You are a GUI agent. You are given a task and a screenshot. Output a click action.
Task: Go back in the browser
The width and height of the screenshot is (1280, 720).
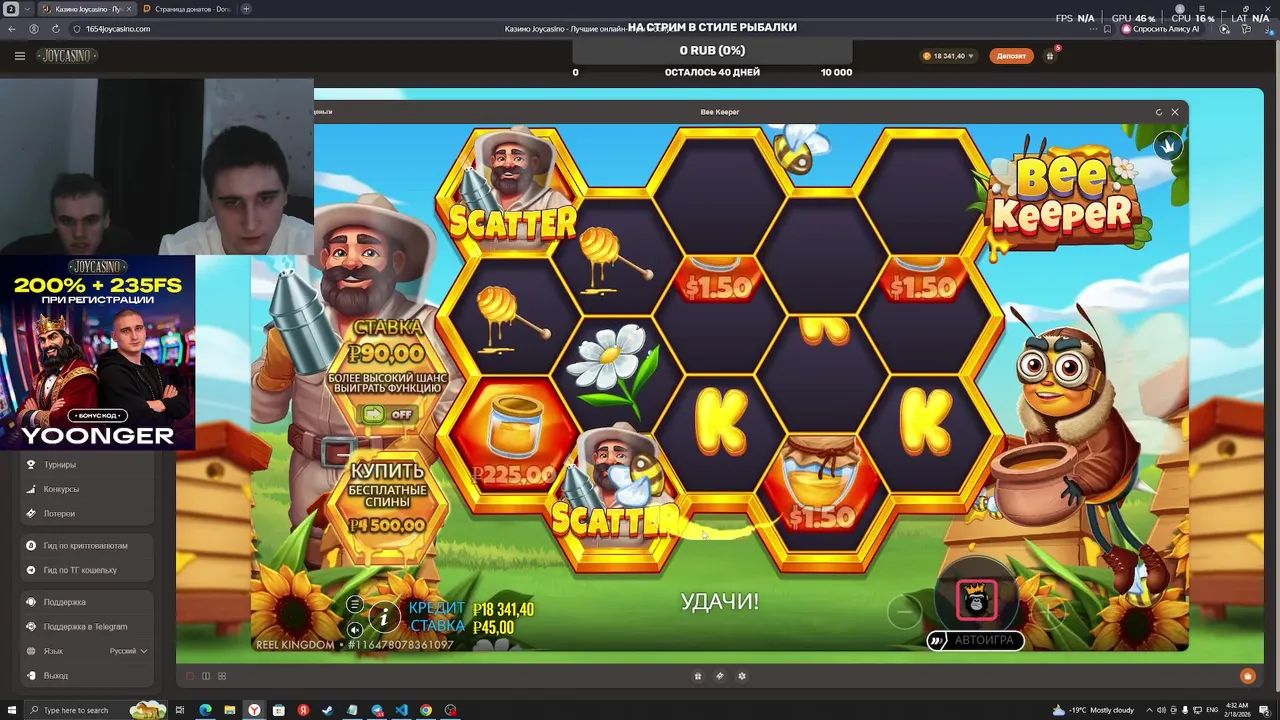coord(12,29)
